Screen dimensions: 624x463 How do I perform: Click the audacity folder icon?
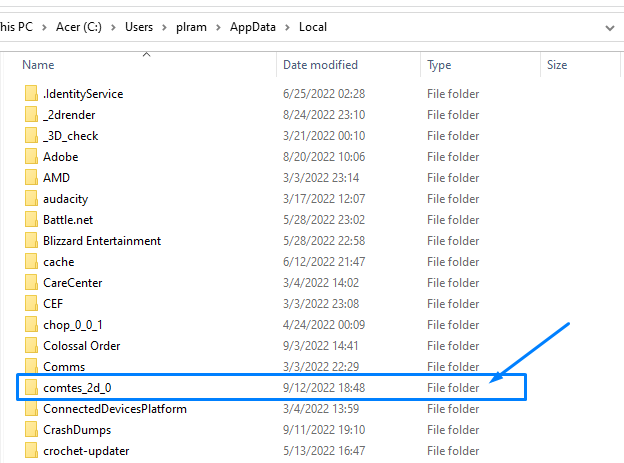point(30,199)
